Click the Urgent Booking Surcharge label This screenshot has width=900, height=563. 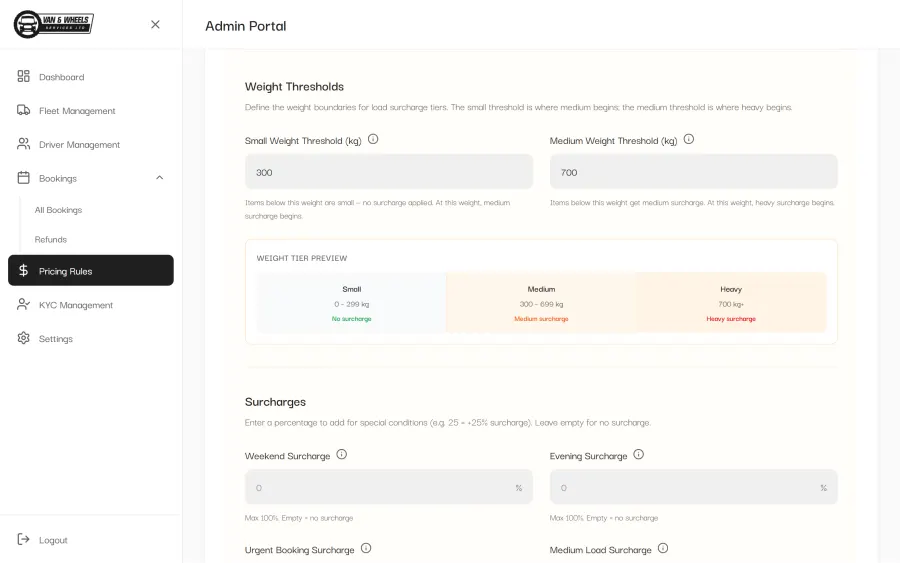pos(300,550)
